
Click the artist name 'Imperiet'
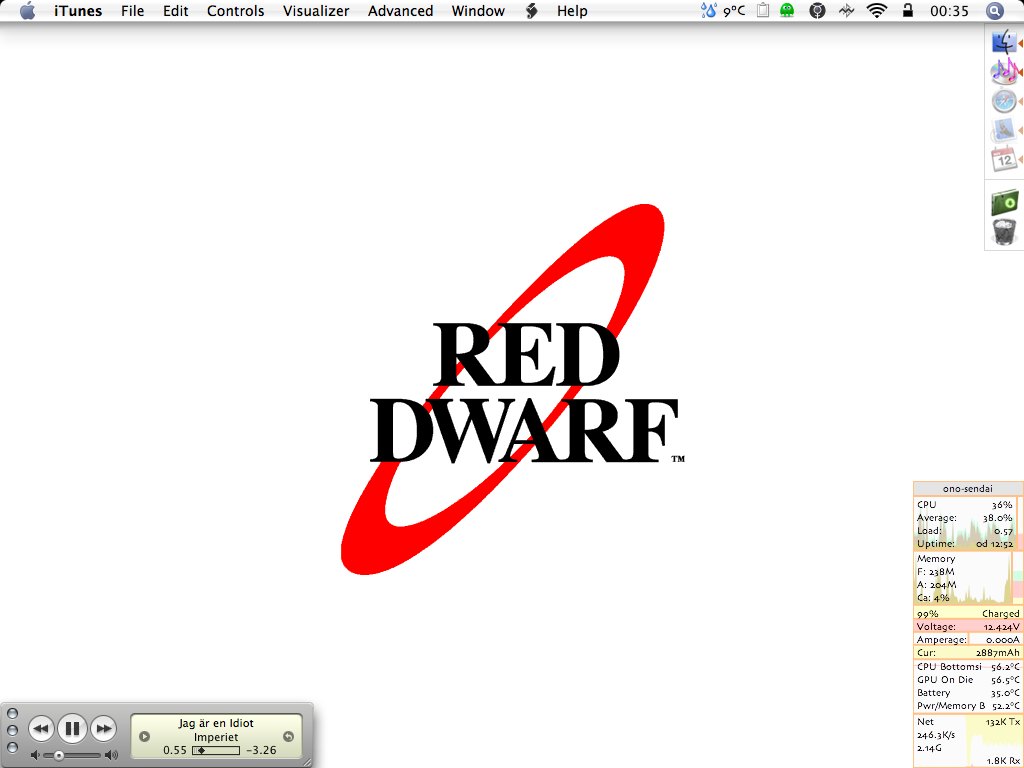tap(216, 737)
